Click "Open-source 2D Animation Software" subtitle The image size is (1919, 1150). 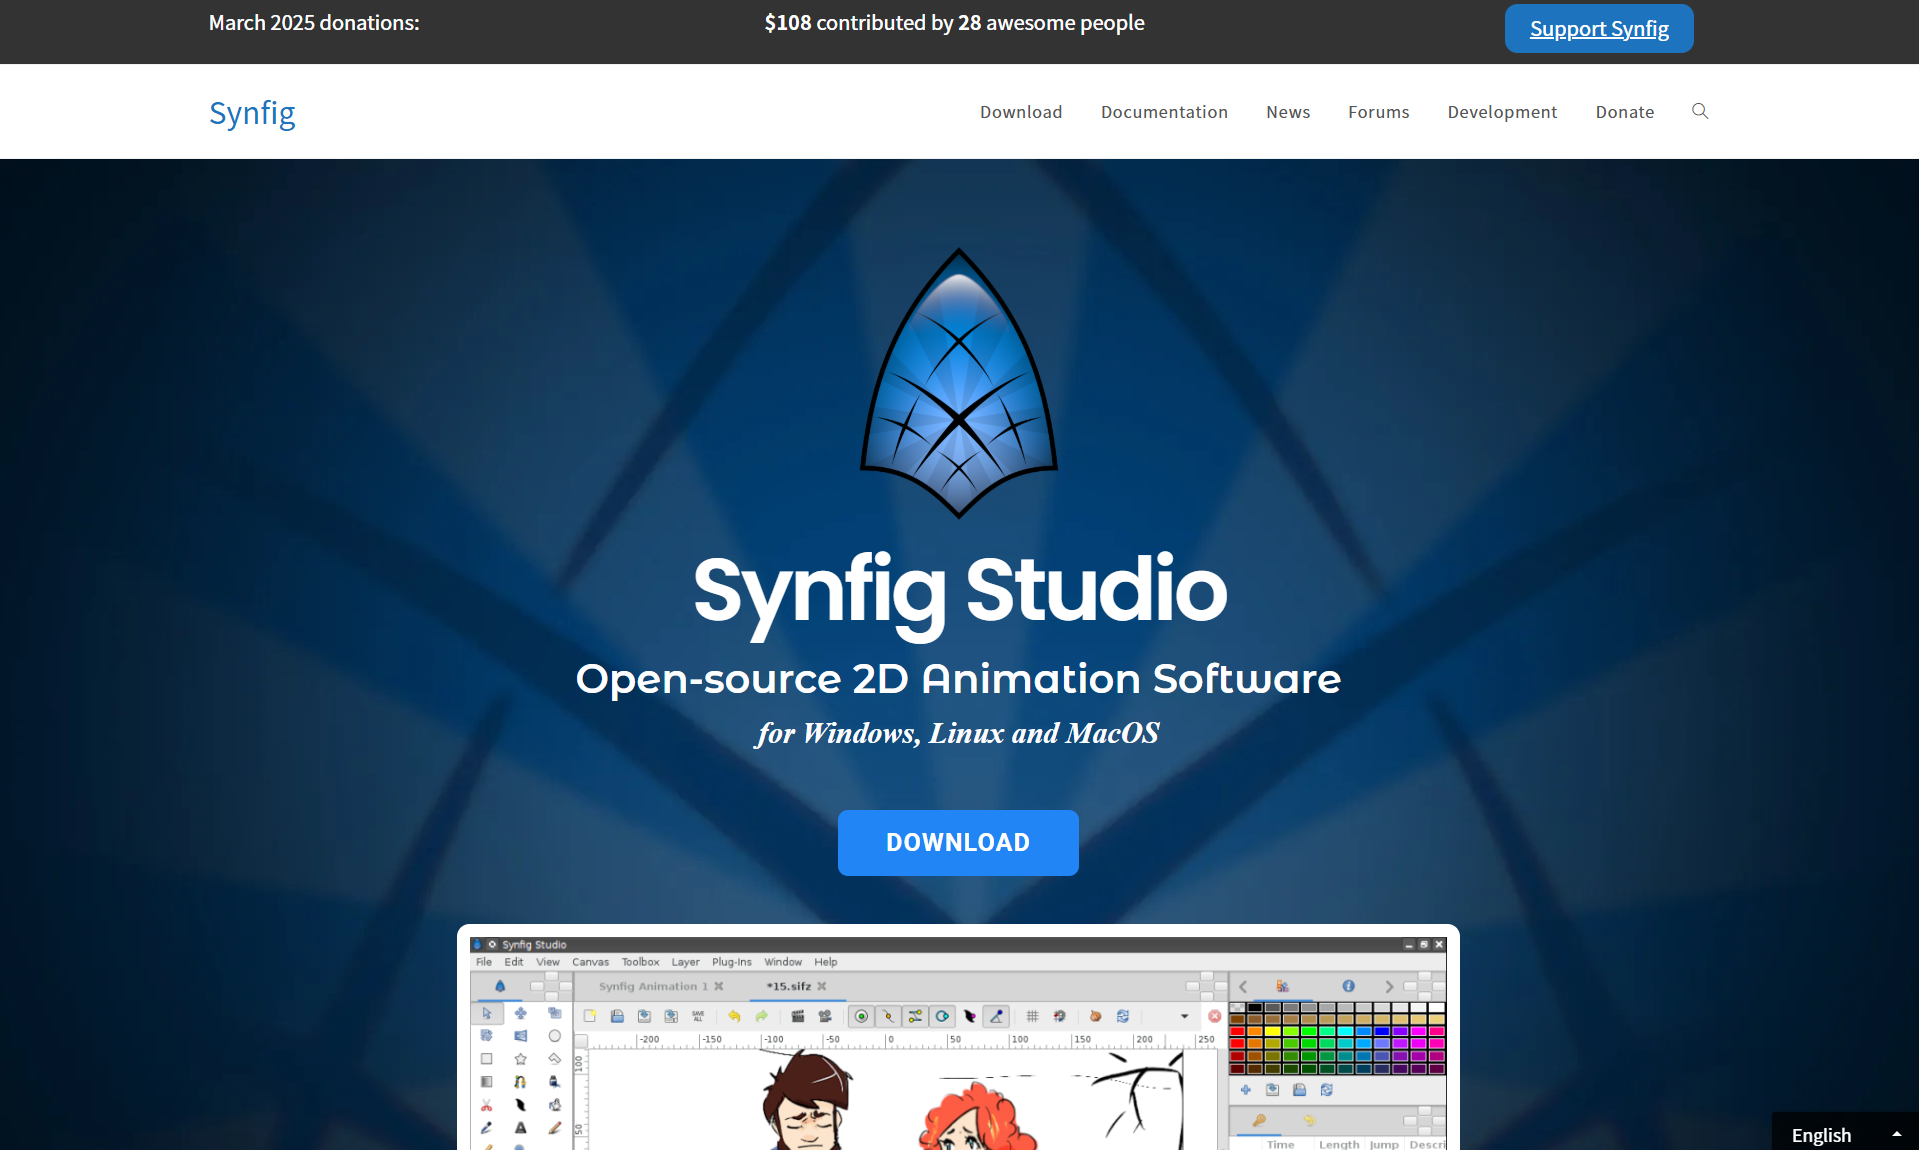[958, 679]
